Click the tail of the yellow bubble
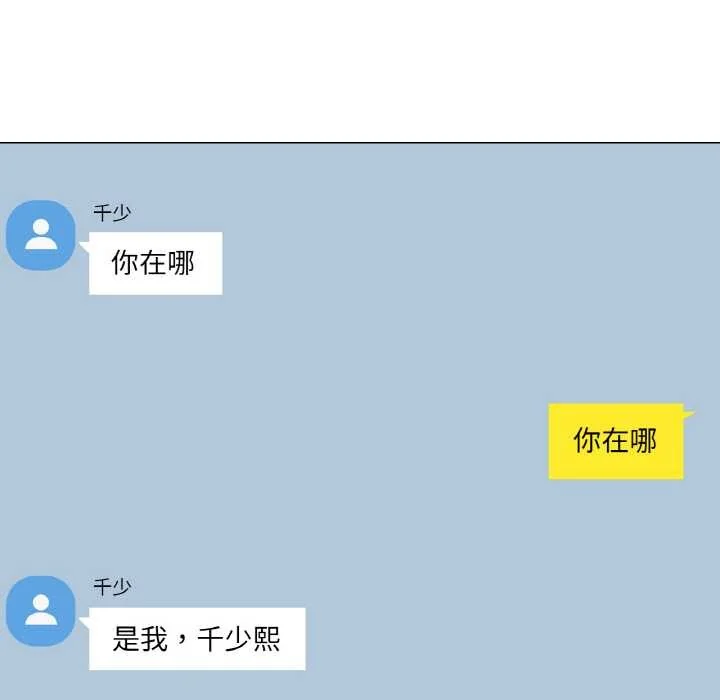 (x=688, y=415)
